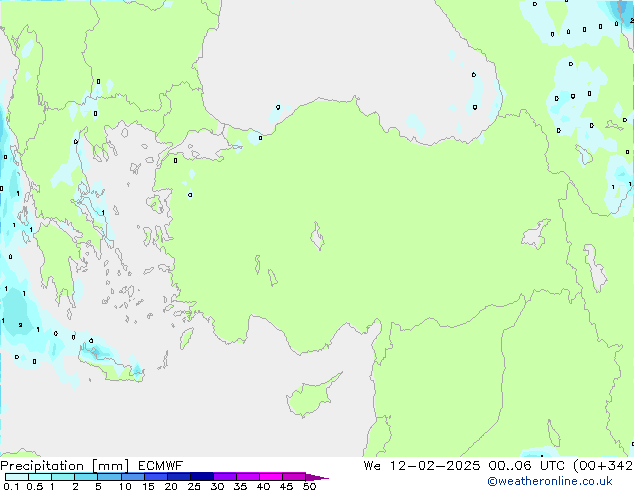Select the legend swatch between 5 and 10
The image size is (634, 490).
pyautogui.click(x=111, y=477)
